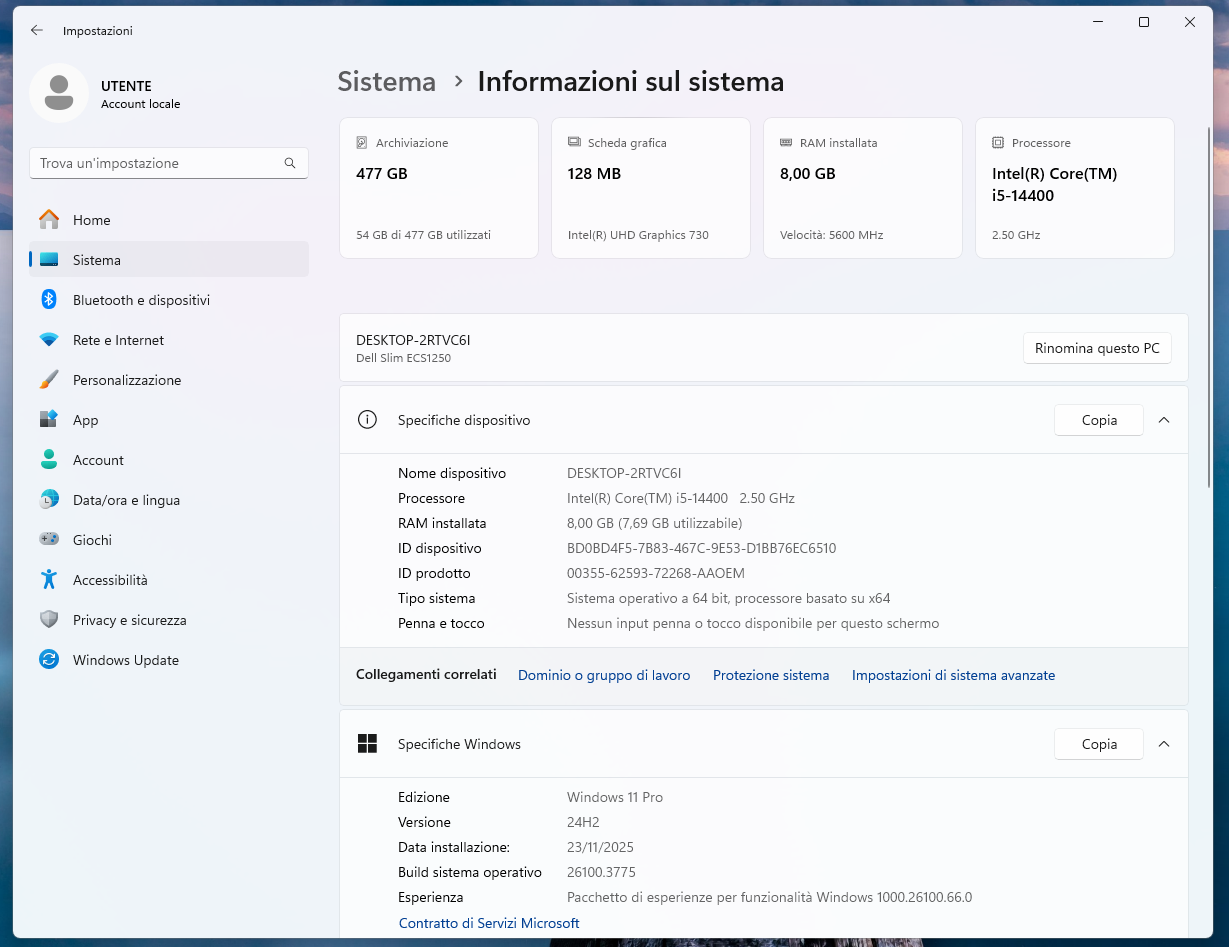Click the Home house icon
The height and width of the screenshot is (947, 1229).
click(49, 220)
